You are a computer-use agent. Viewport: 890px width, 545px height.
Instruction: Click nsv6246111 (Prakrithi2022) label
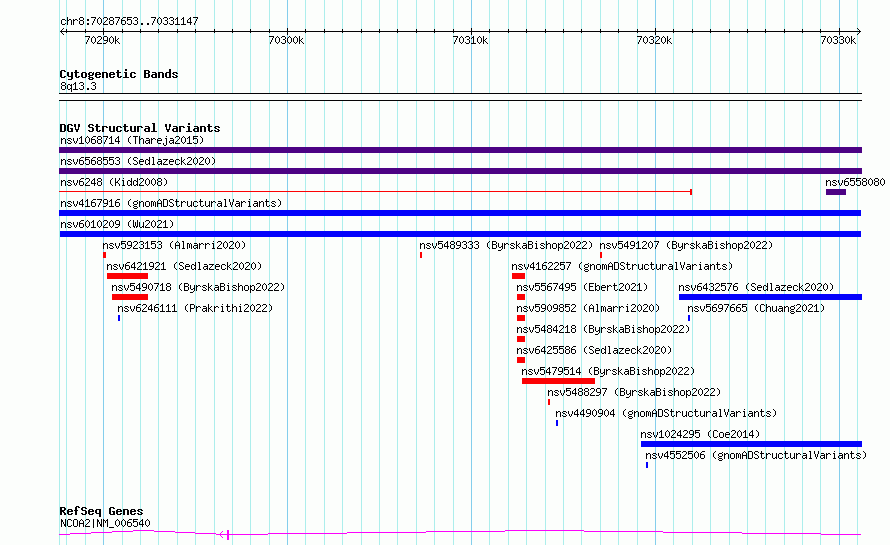tap(195, 308)
